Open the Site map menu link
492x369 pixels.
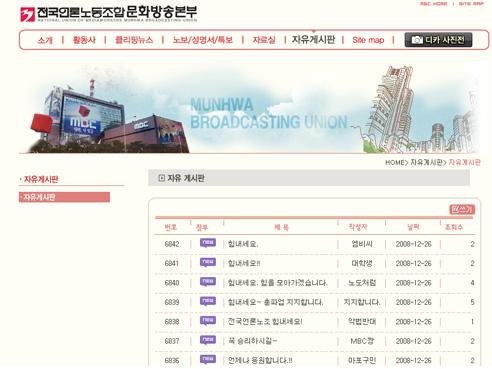pos(368,40)
